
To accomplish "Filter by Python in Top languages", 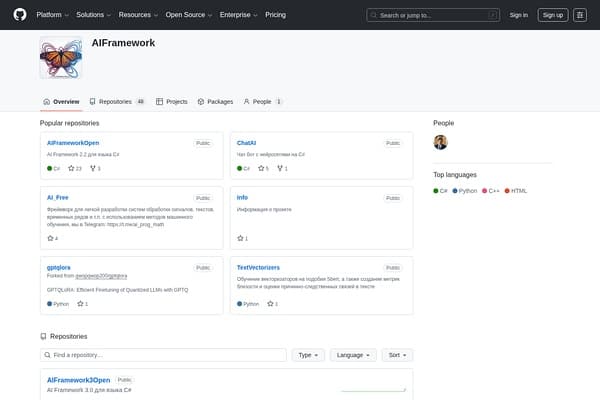I will click(465, 191).
